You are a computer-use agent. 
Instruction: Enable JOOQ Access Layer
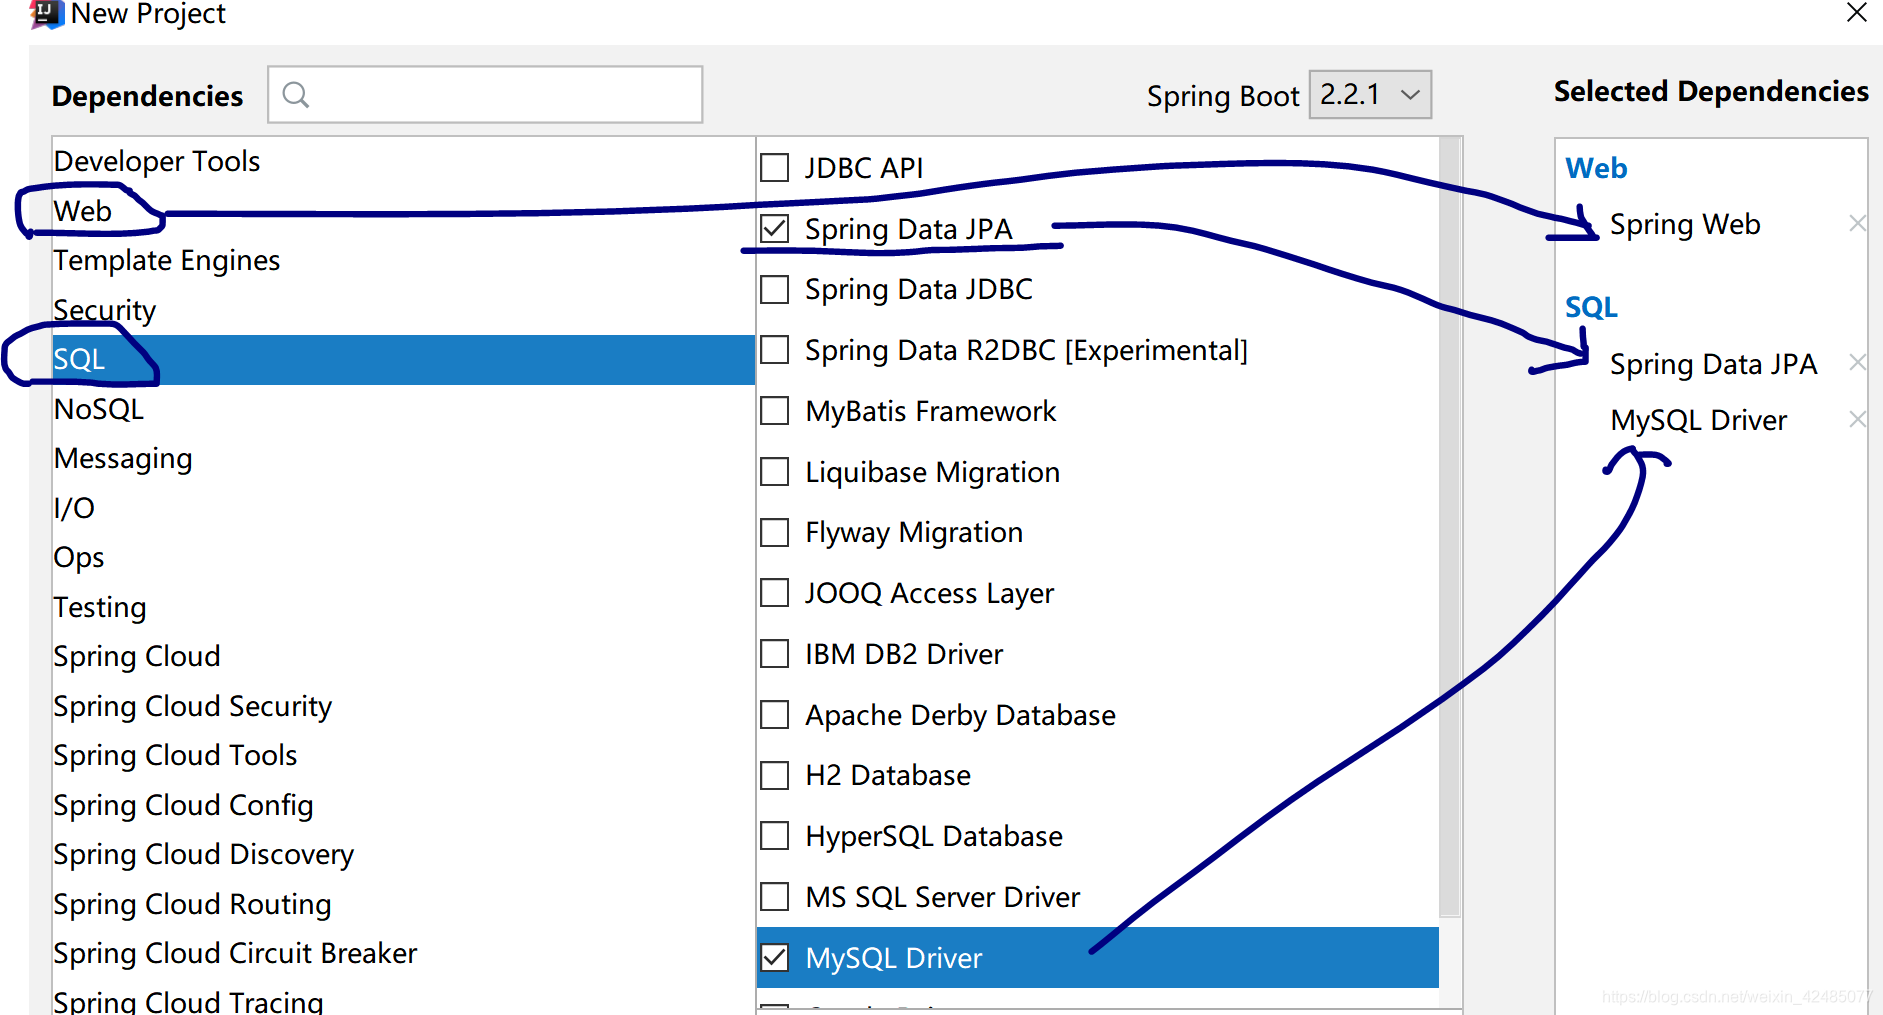pos(774,593)
